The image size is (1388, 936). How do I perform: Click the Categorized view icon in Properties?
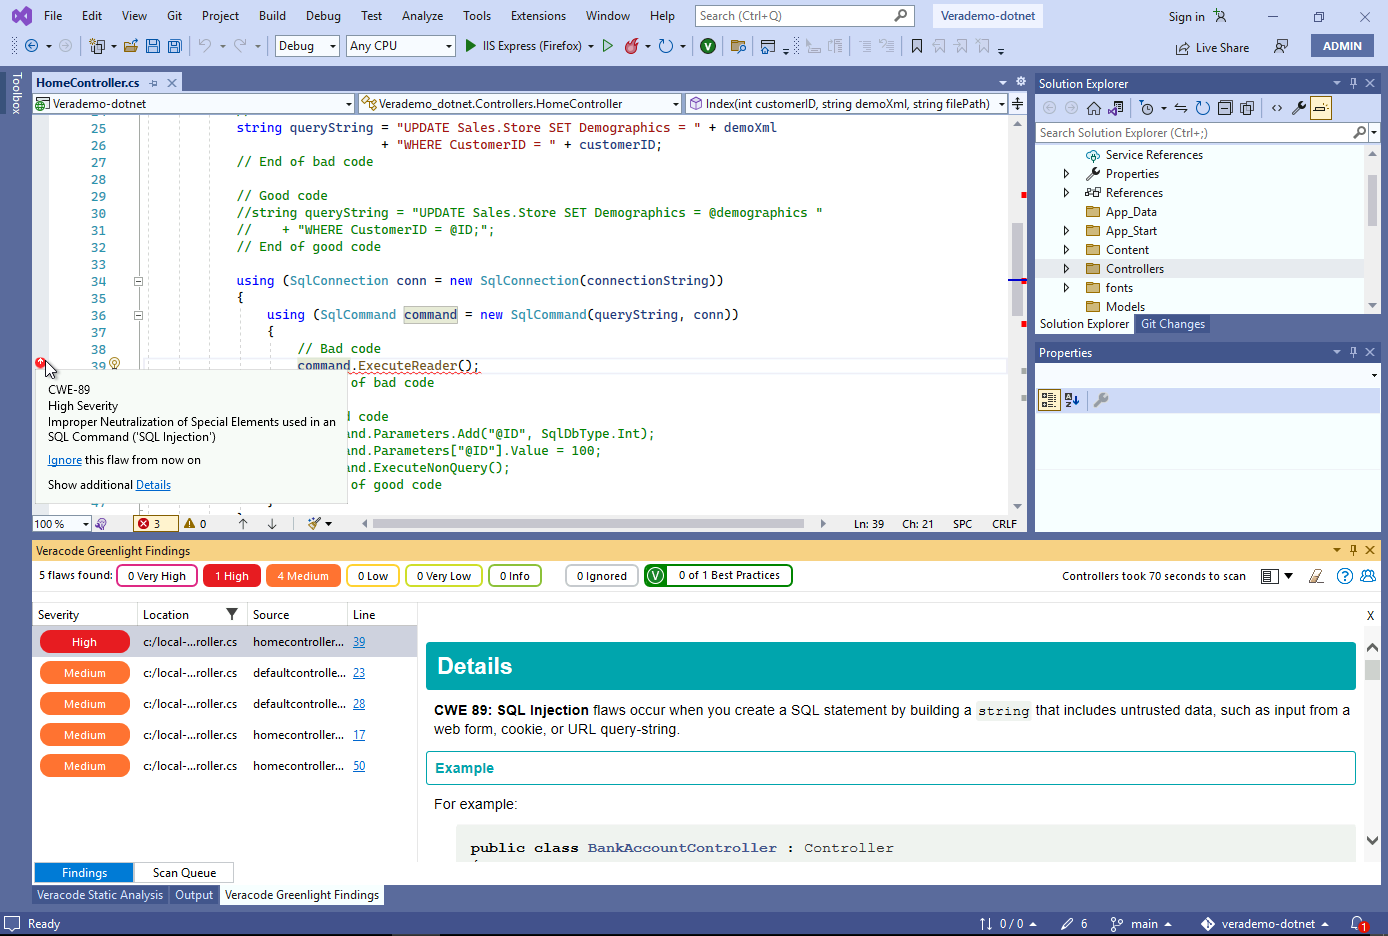(1049, 400)
